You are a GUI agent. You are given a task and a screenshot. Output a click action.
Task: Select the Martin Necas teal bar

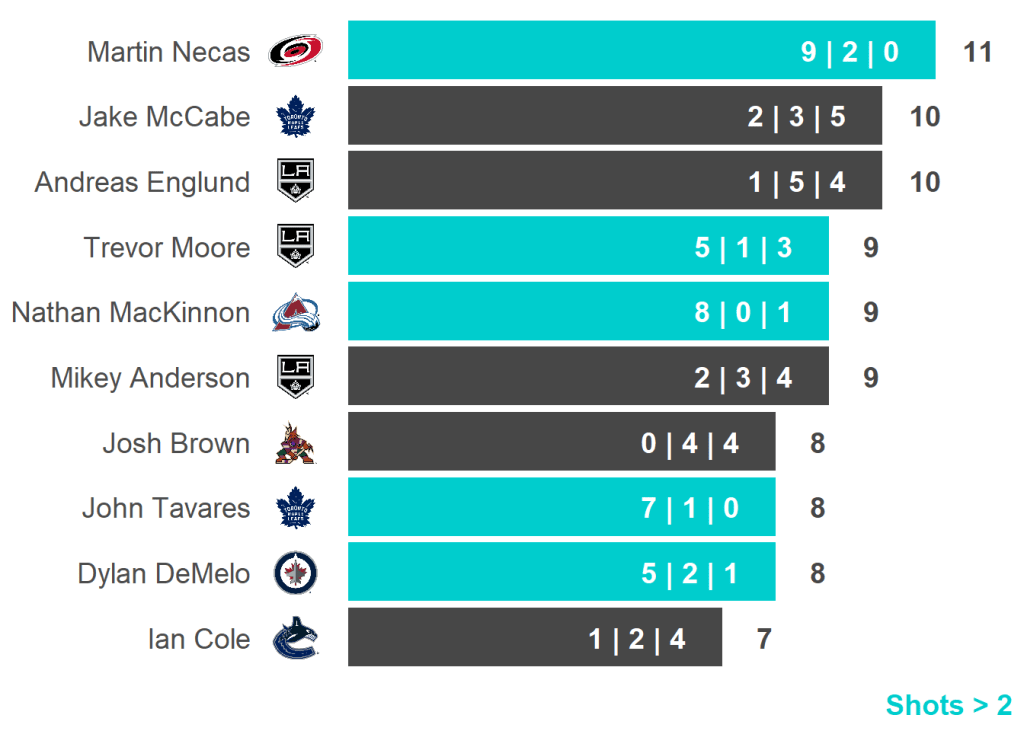pyautogui.click(x=640, y=51)
